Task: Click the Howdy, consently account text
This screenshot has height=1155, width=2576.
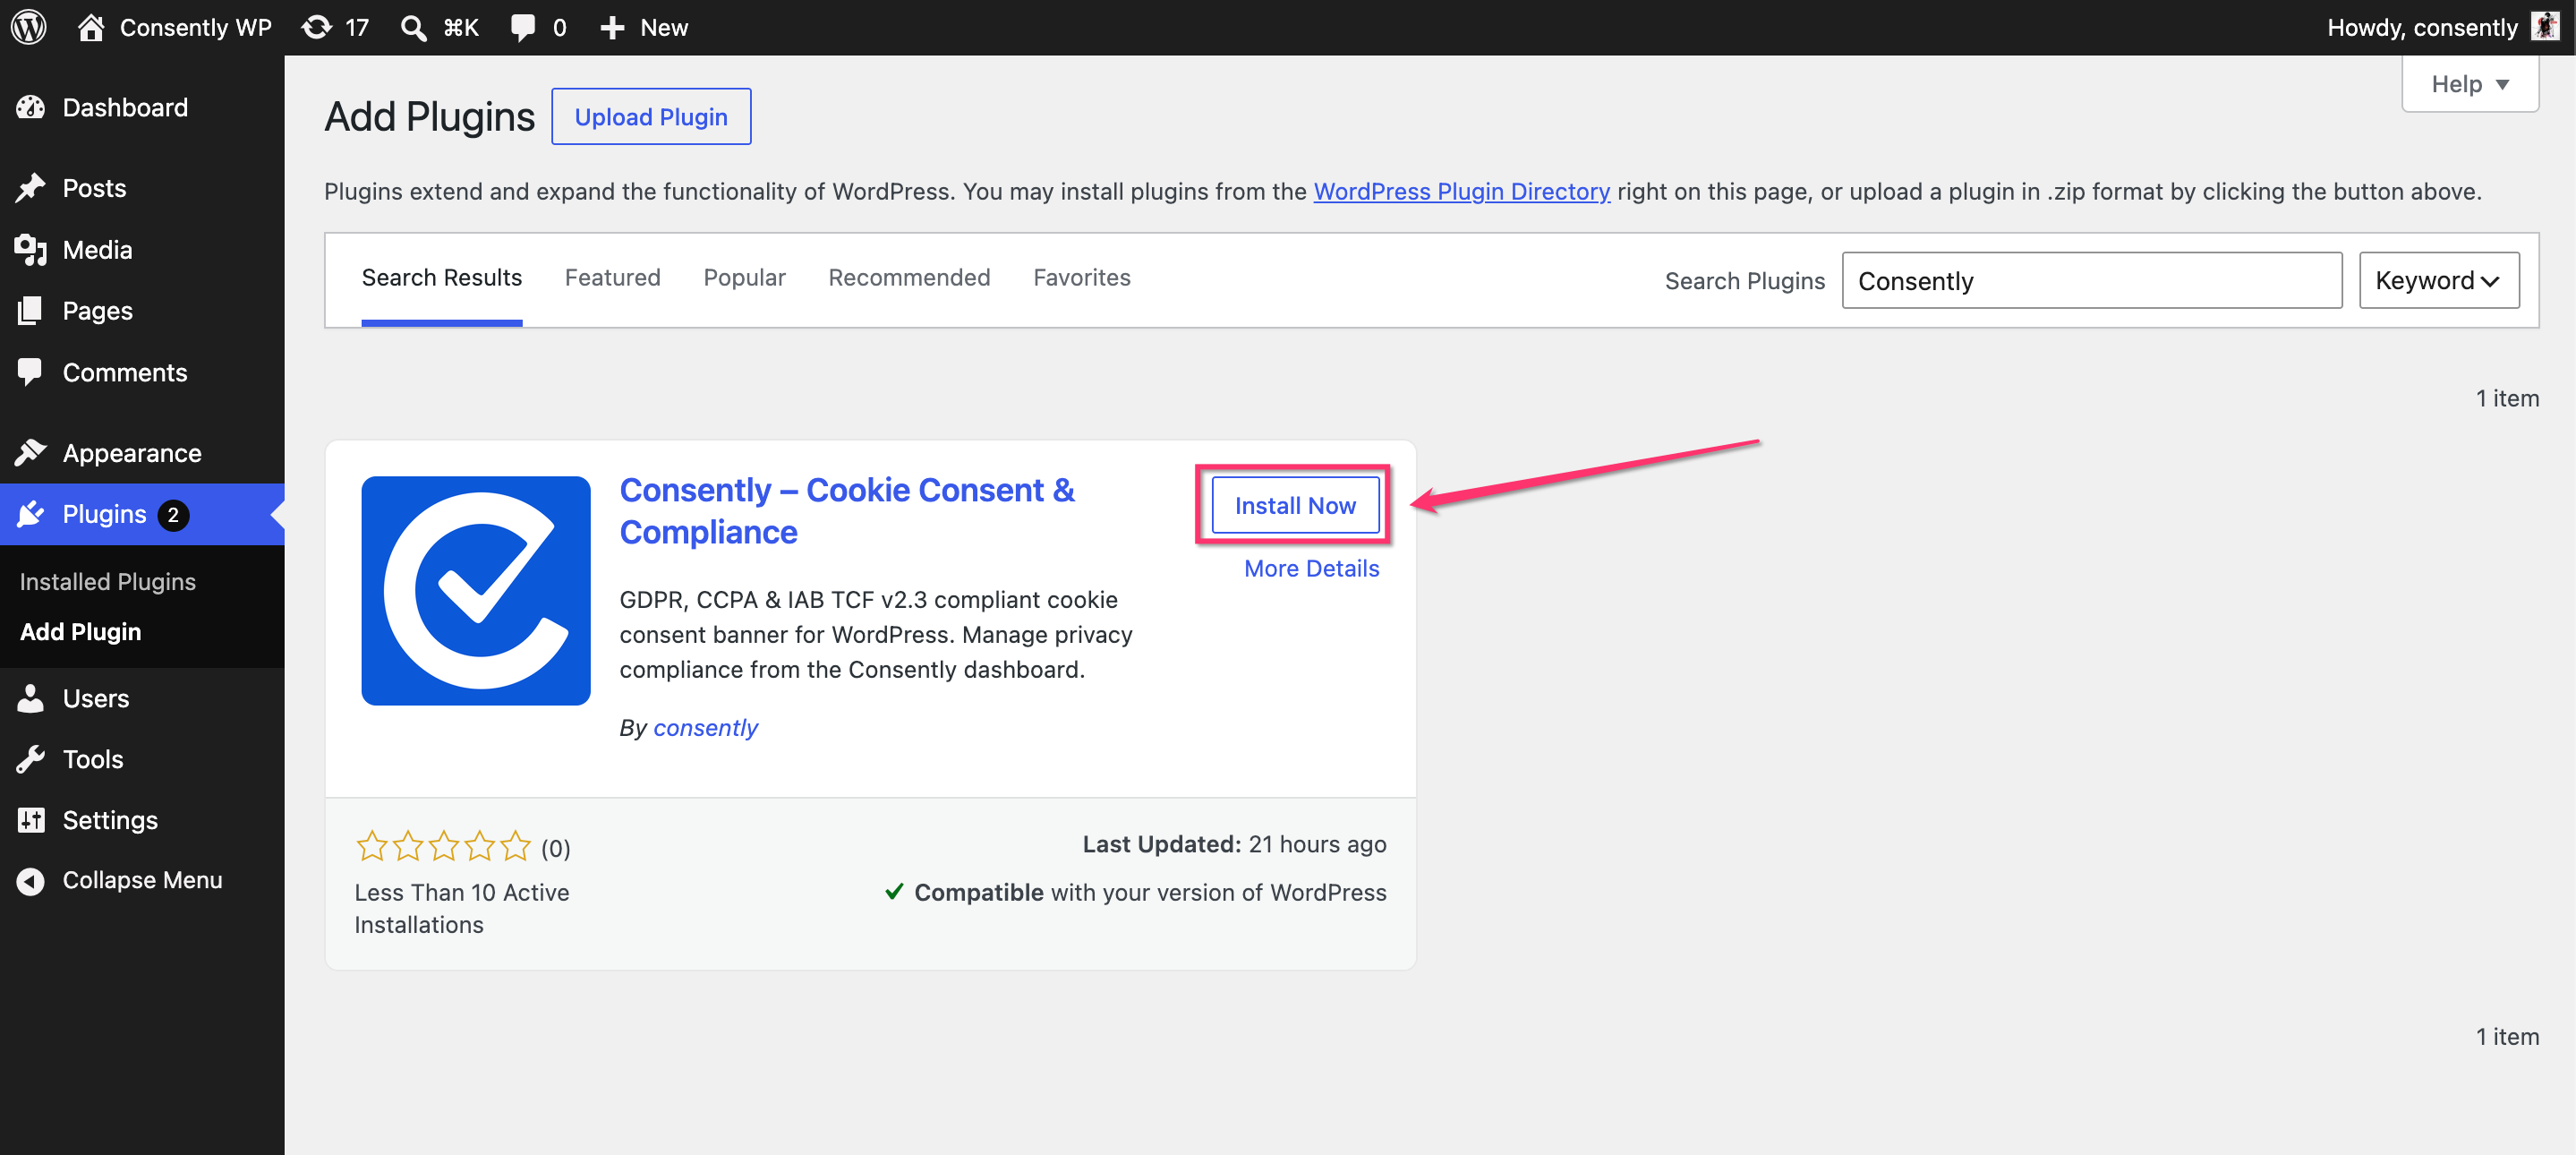Action: (x=2421, y=27)
